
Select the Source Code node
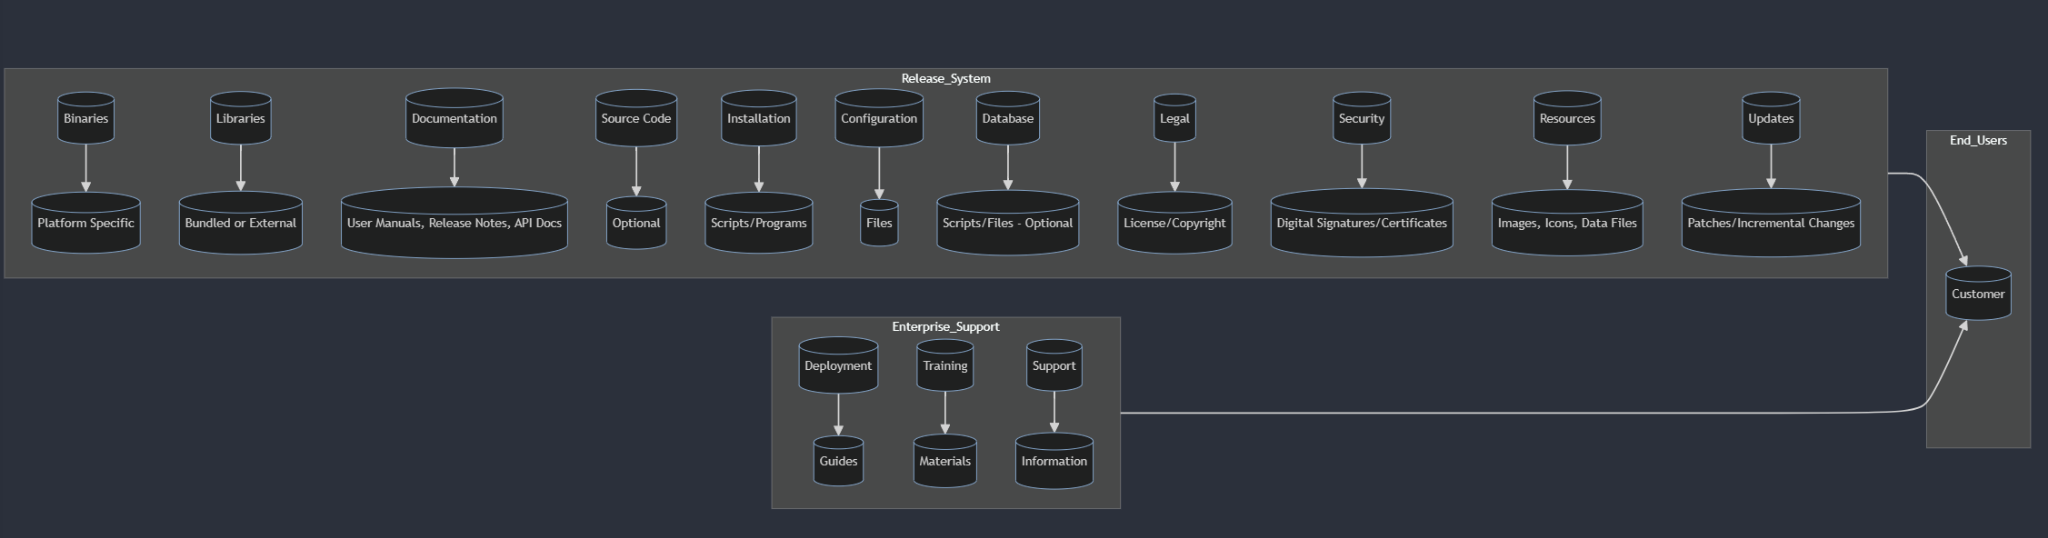coord(636,119)
